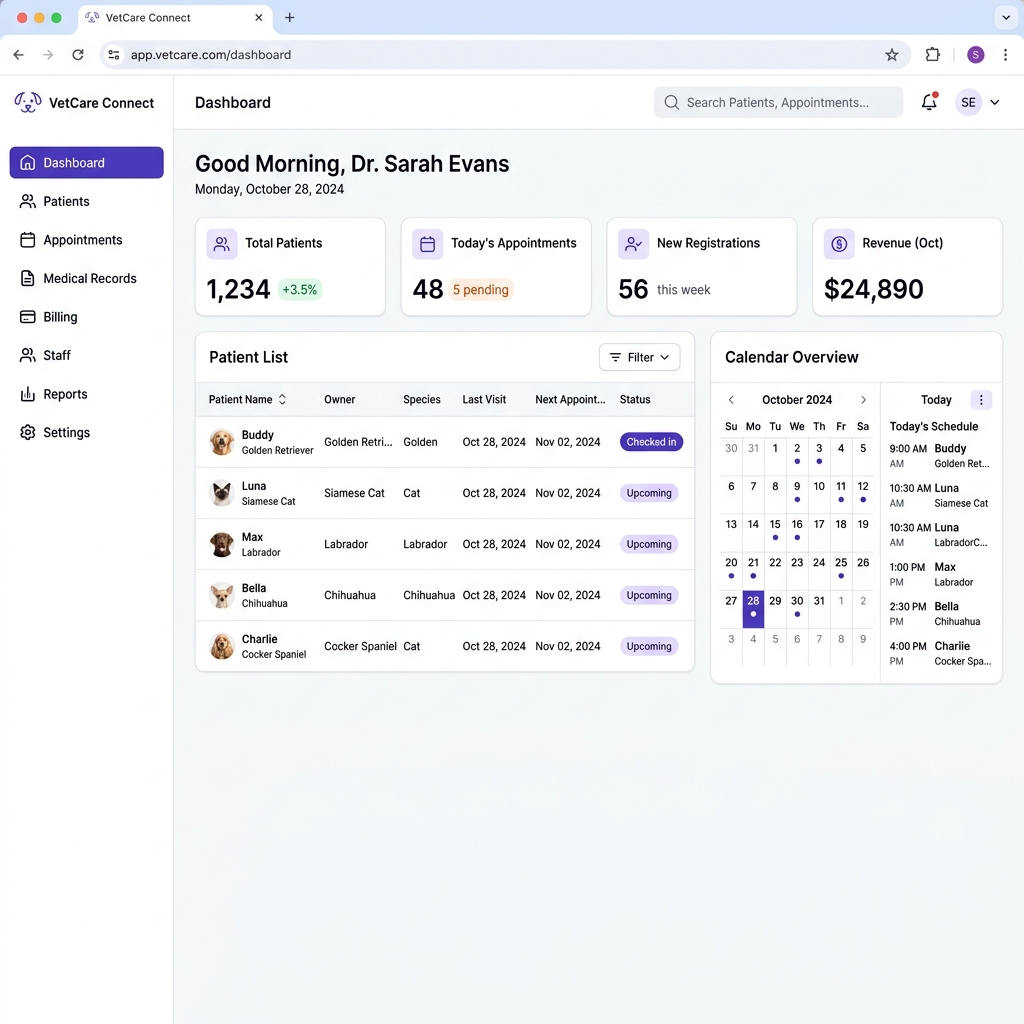Bookmark page with the star icon
1024x1024 pixels.
[892, 55]
